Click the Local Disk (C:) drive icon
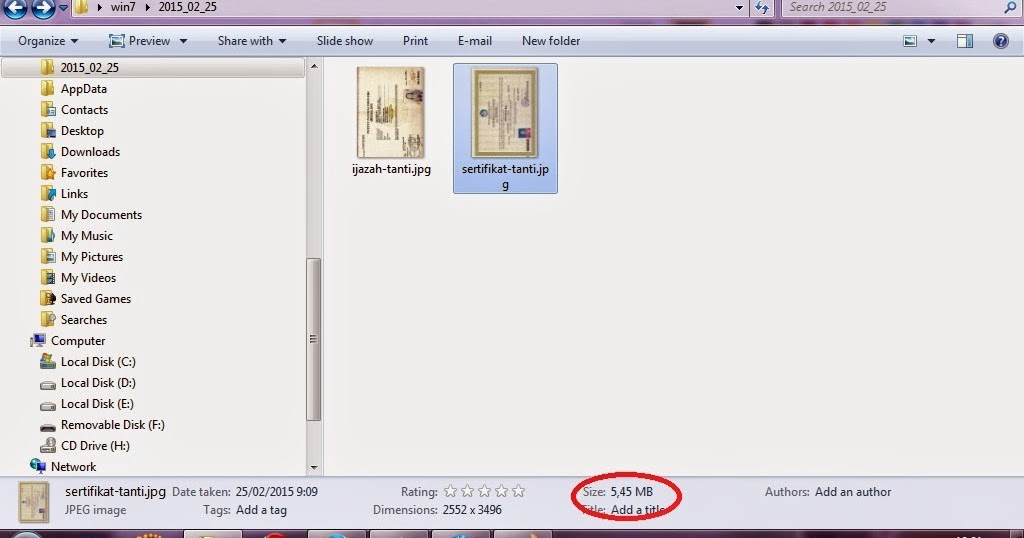Viewport: 1024px width, 538px height. pos(48,361)
